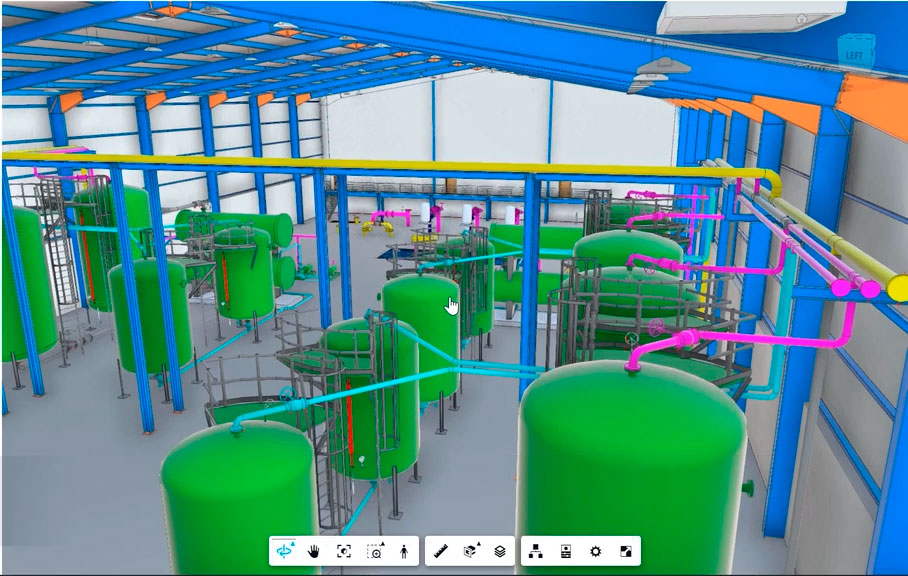This screenshot has width=908, height=576.
Task: Pick the yellow overhead pipe elbow
Action: pos(771,182)
